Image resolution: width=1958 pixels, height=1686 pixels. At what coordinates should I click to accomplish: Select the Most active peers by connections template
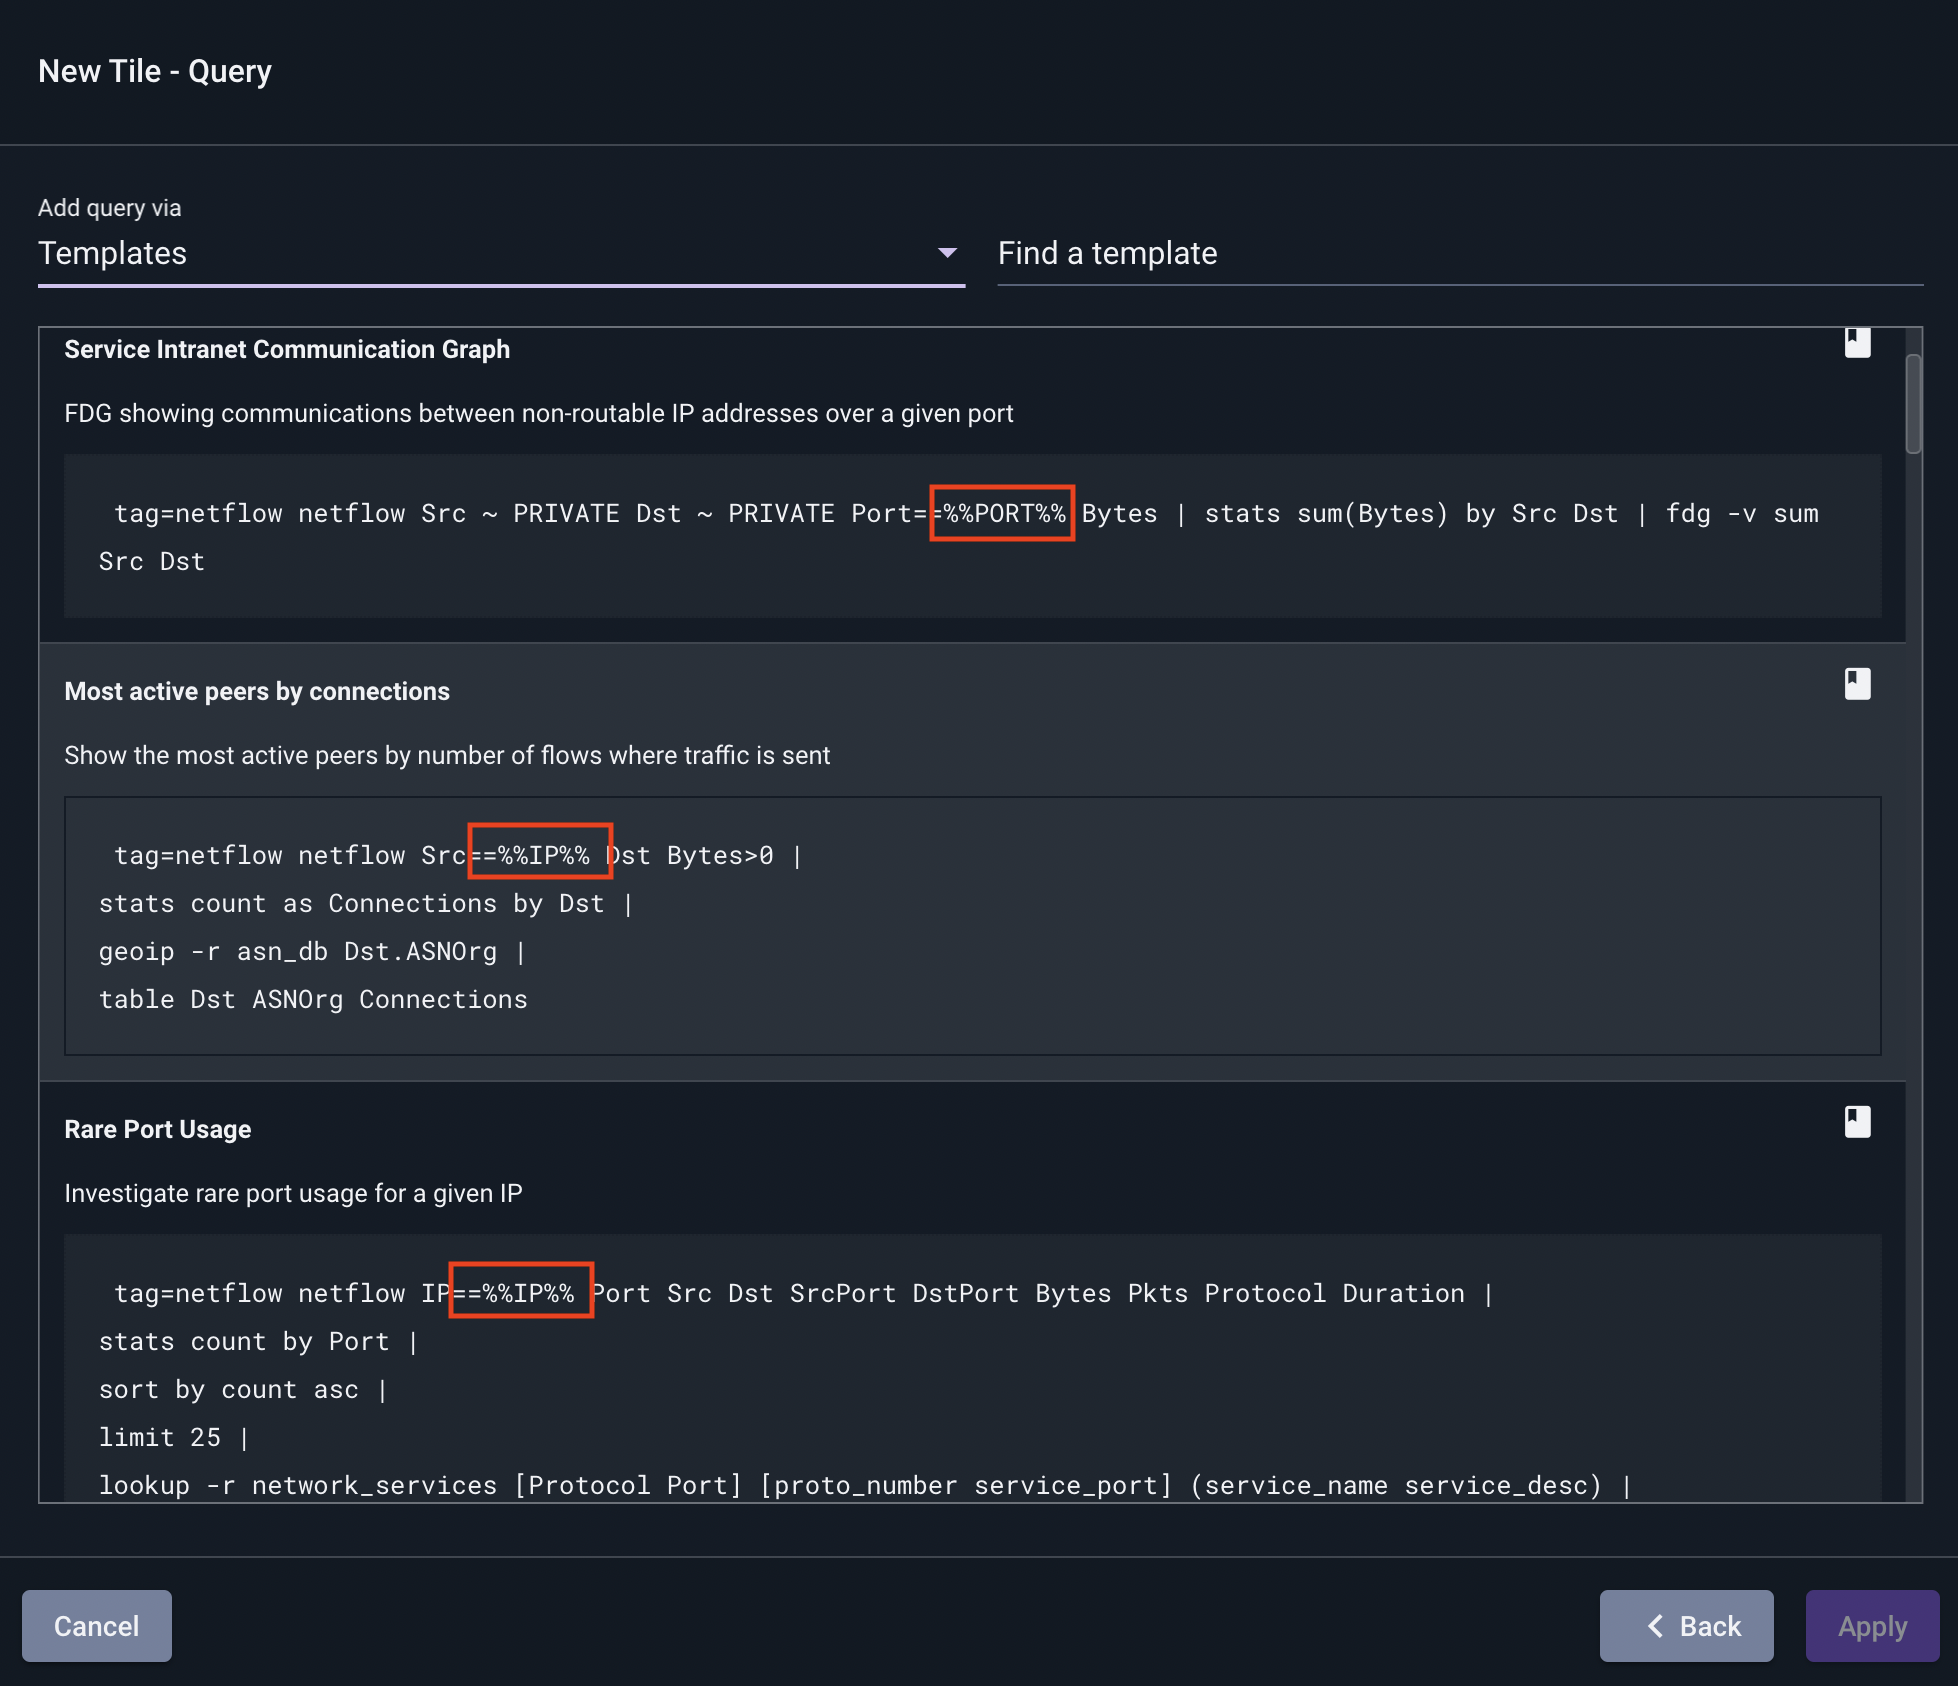pos(257,691)
